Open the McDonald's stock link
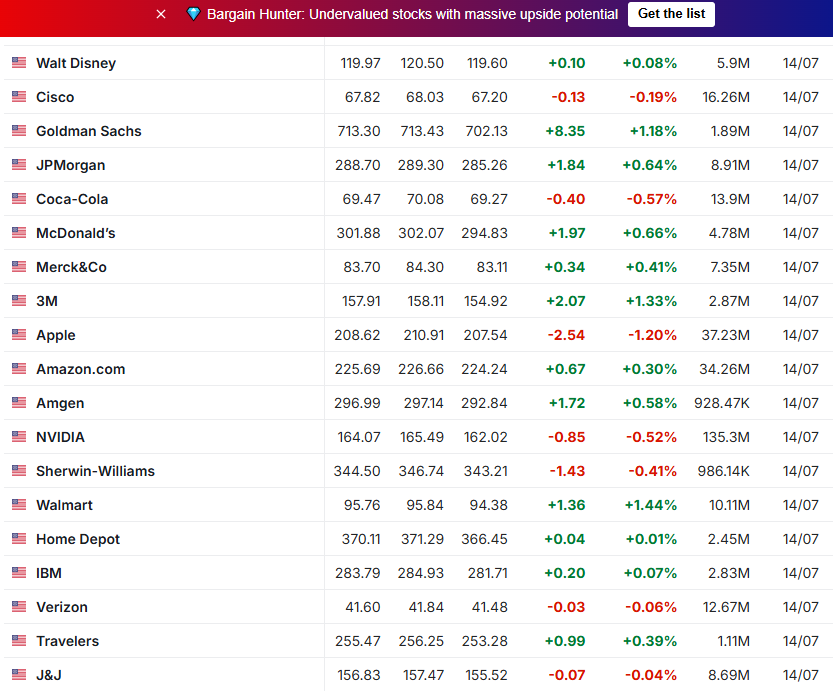The image size is (833, 691). [x=75, y=233]
